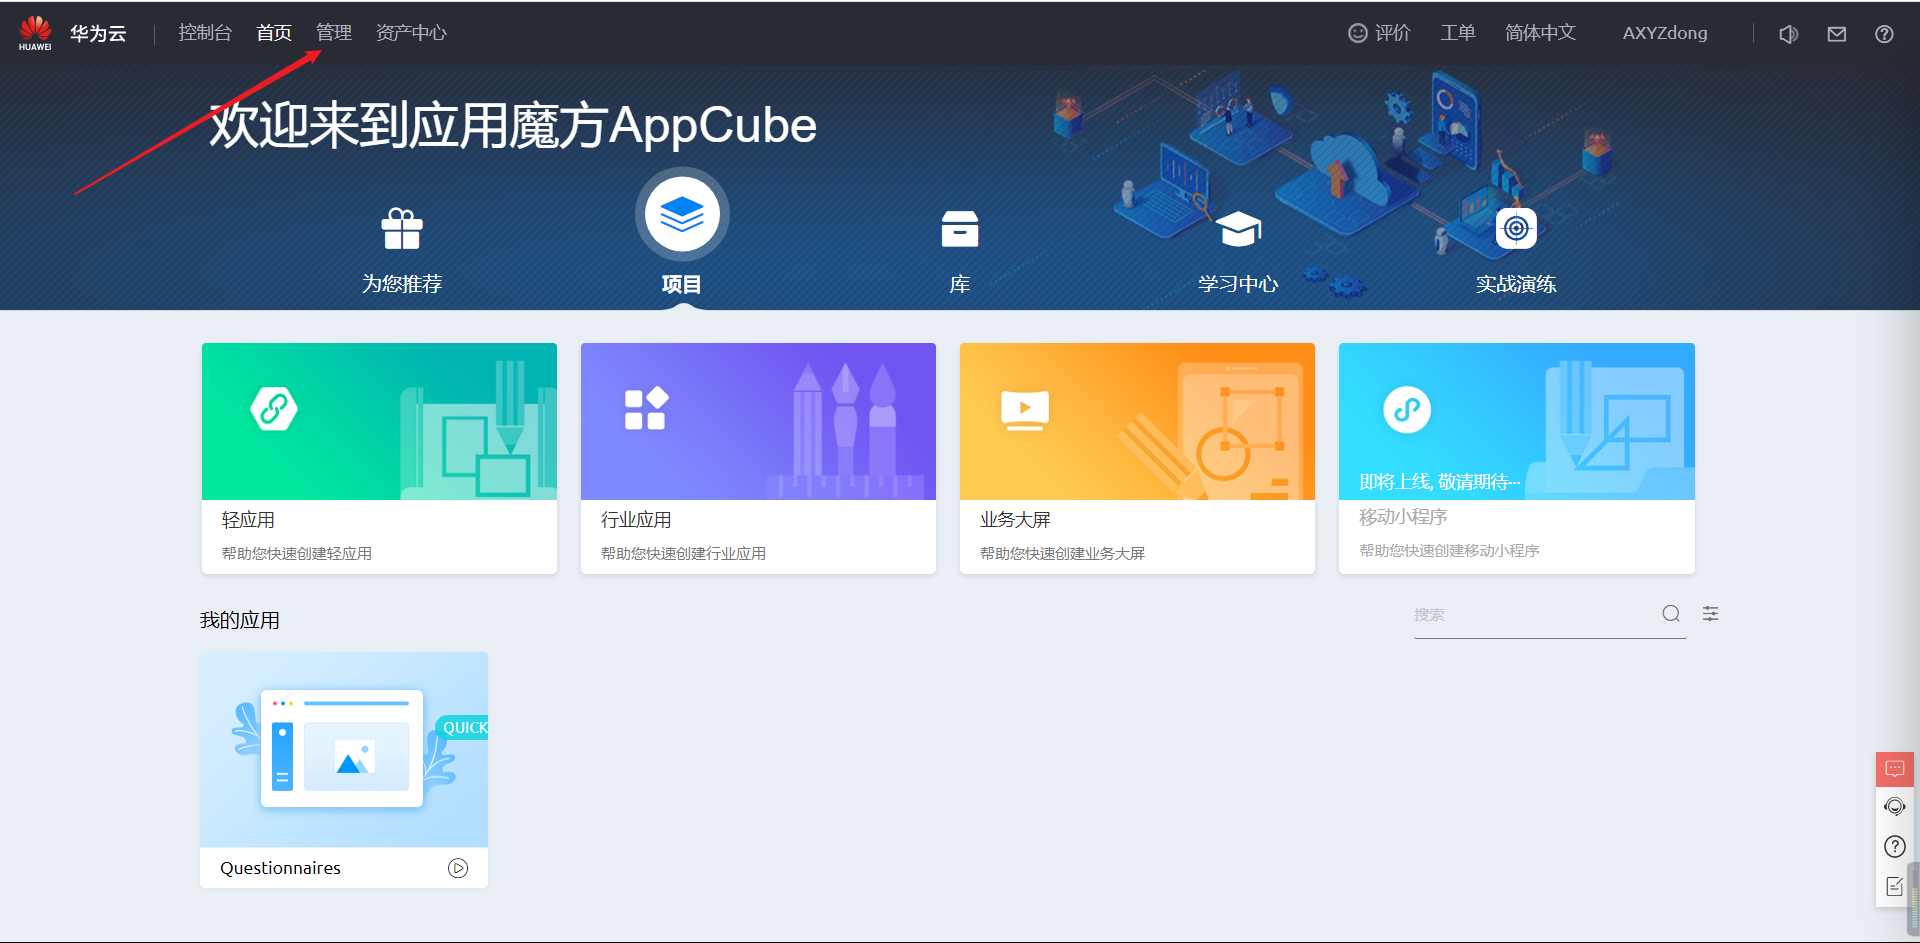Screen dimensions: 1920x943
Task: Click the 欢迎来到应用魔方AppCube heading
Action: click(513, 126)
